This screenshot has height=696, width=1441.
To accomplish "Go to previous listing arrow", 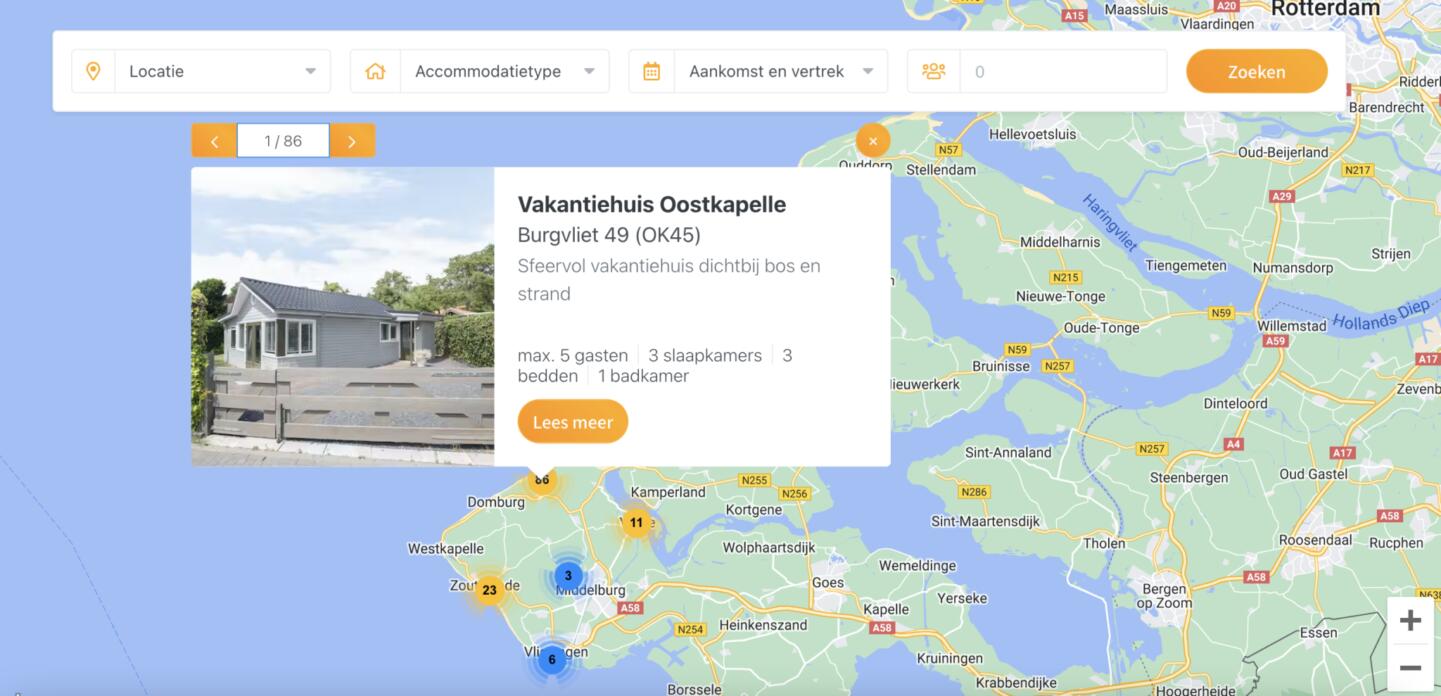I will 214,141.
